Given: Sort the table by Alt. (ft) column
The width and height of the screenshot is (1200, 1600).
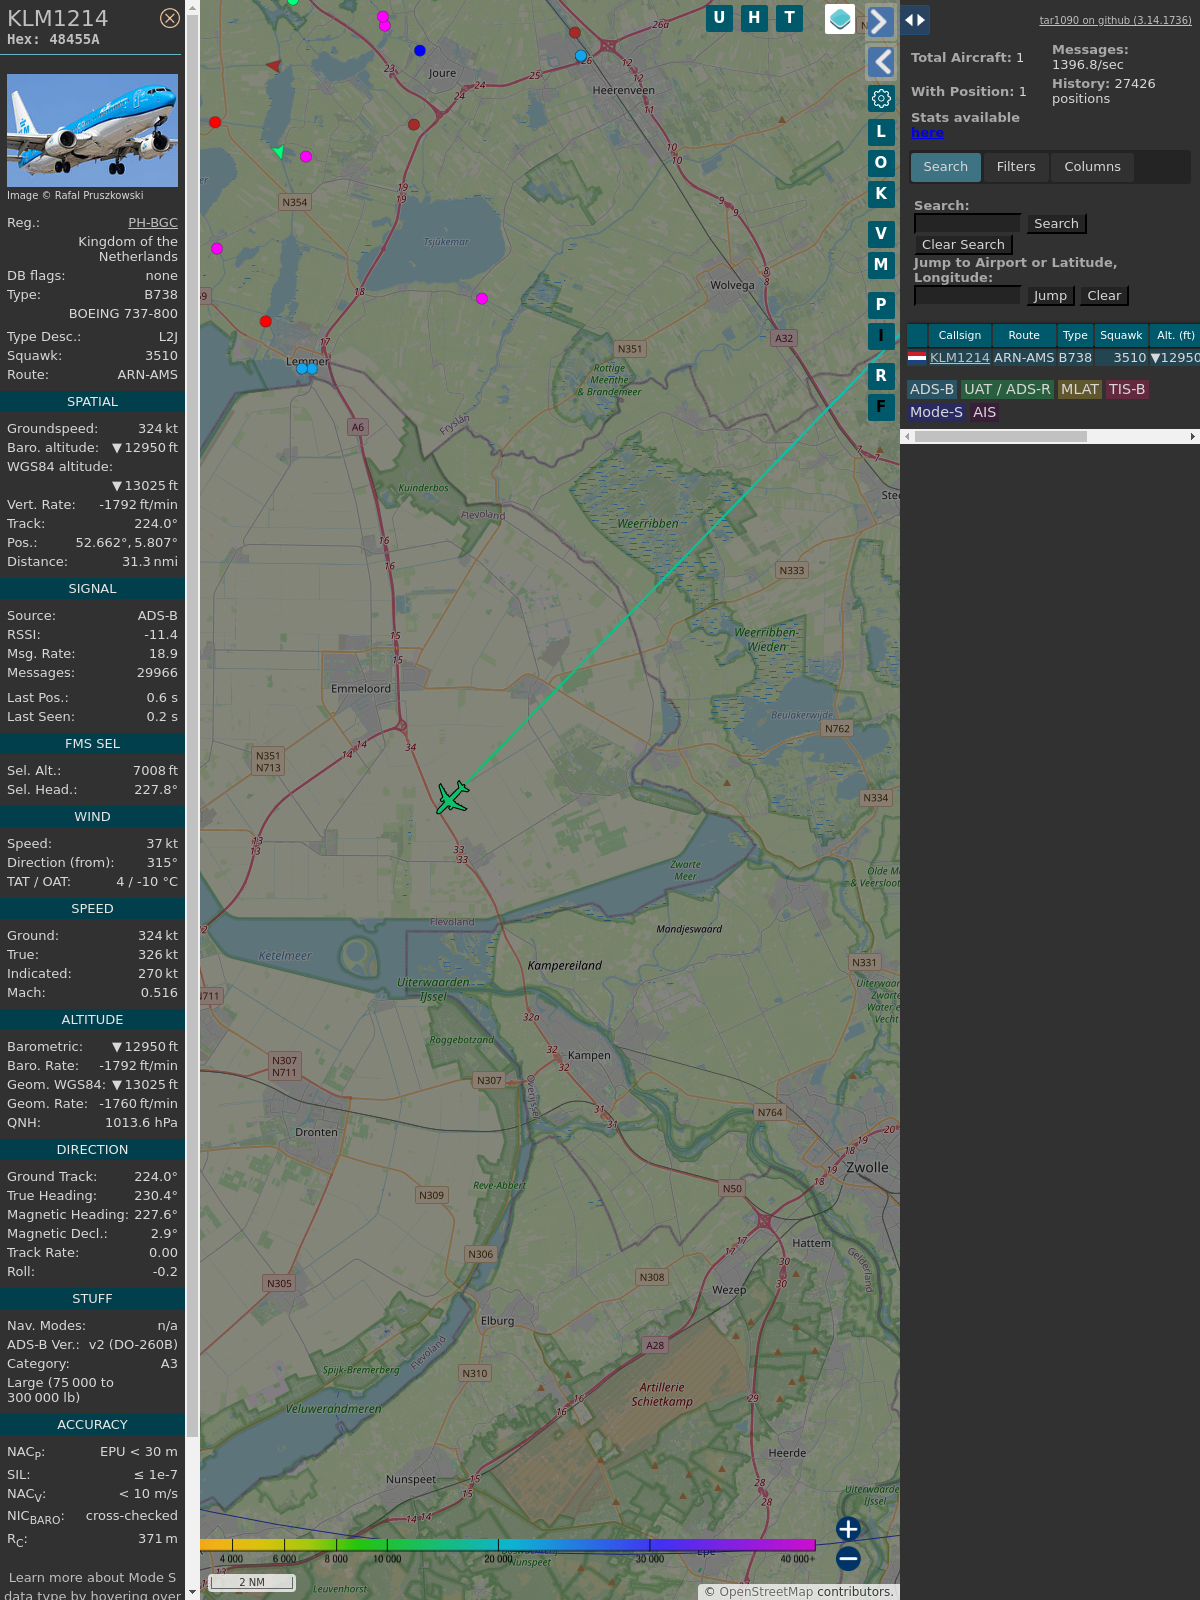Looking at the screenshot, I should (x=1176, y=336).
